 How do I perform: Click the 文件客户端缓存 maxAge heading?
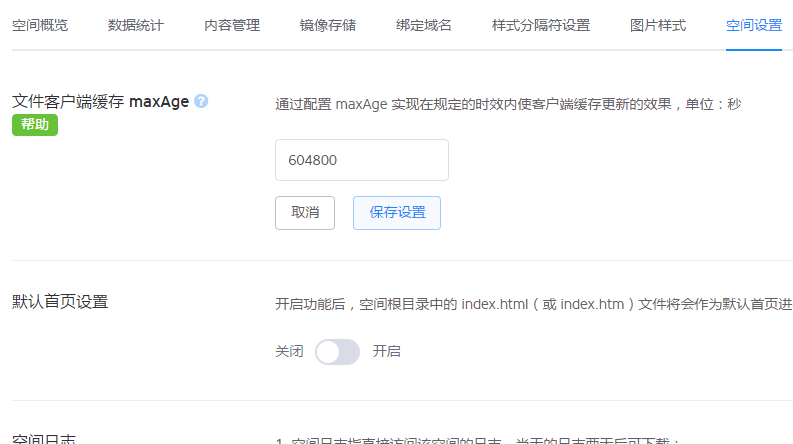coord(100,101)
